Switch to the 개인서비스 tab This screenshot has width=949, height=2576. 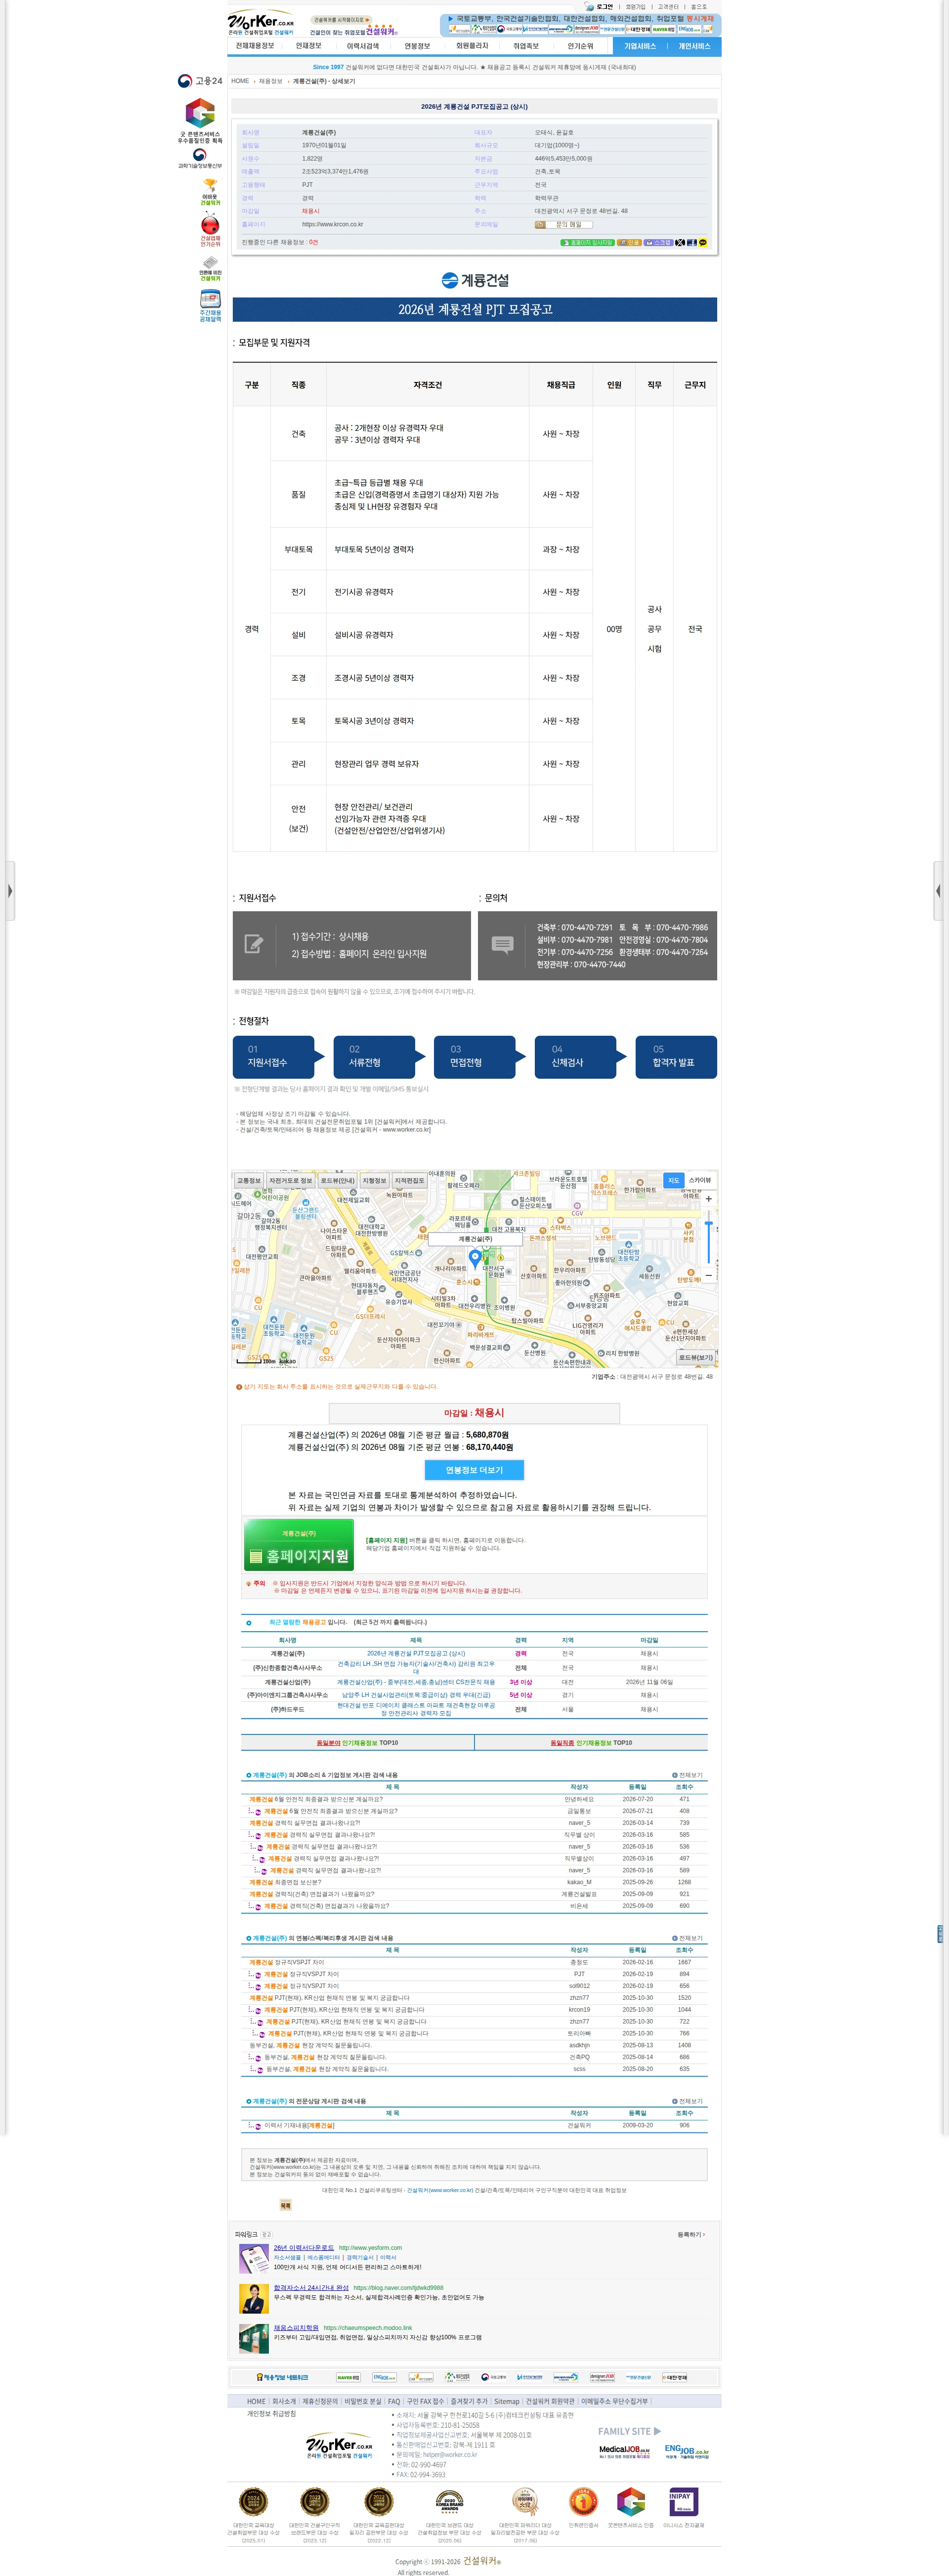(694, 46)
